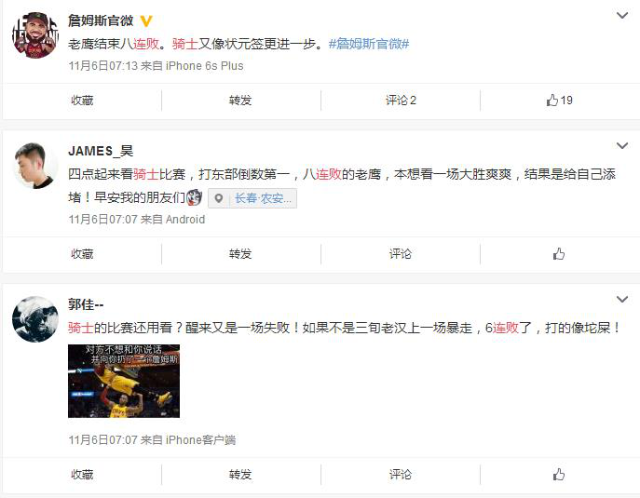This screenshot has width=640, height=498.
Task: Open the #詹姆斯官微# hashtag link
Action: [x=369, y=44]
